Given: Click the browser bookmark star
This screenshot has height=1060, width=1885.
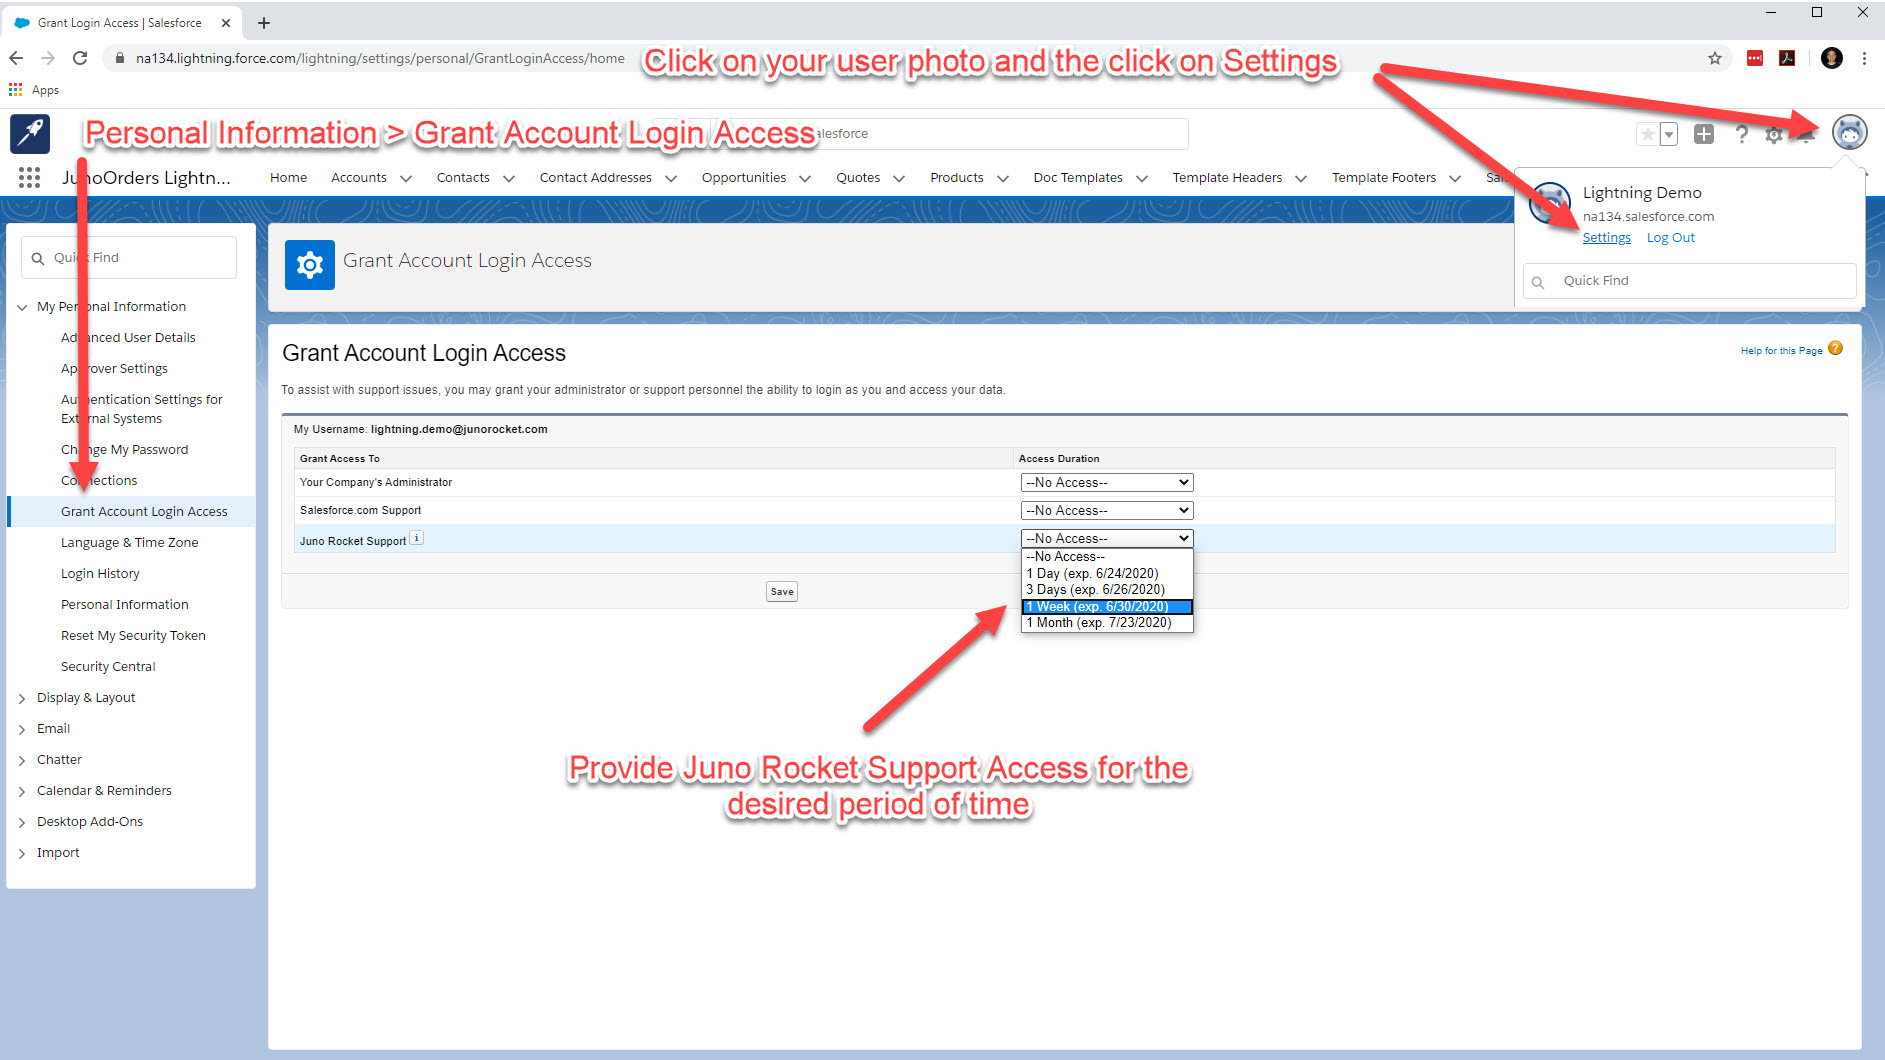Looking at the screenshot, I should pos(1715,58).
